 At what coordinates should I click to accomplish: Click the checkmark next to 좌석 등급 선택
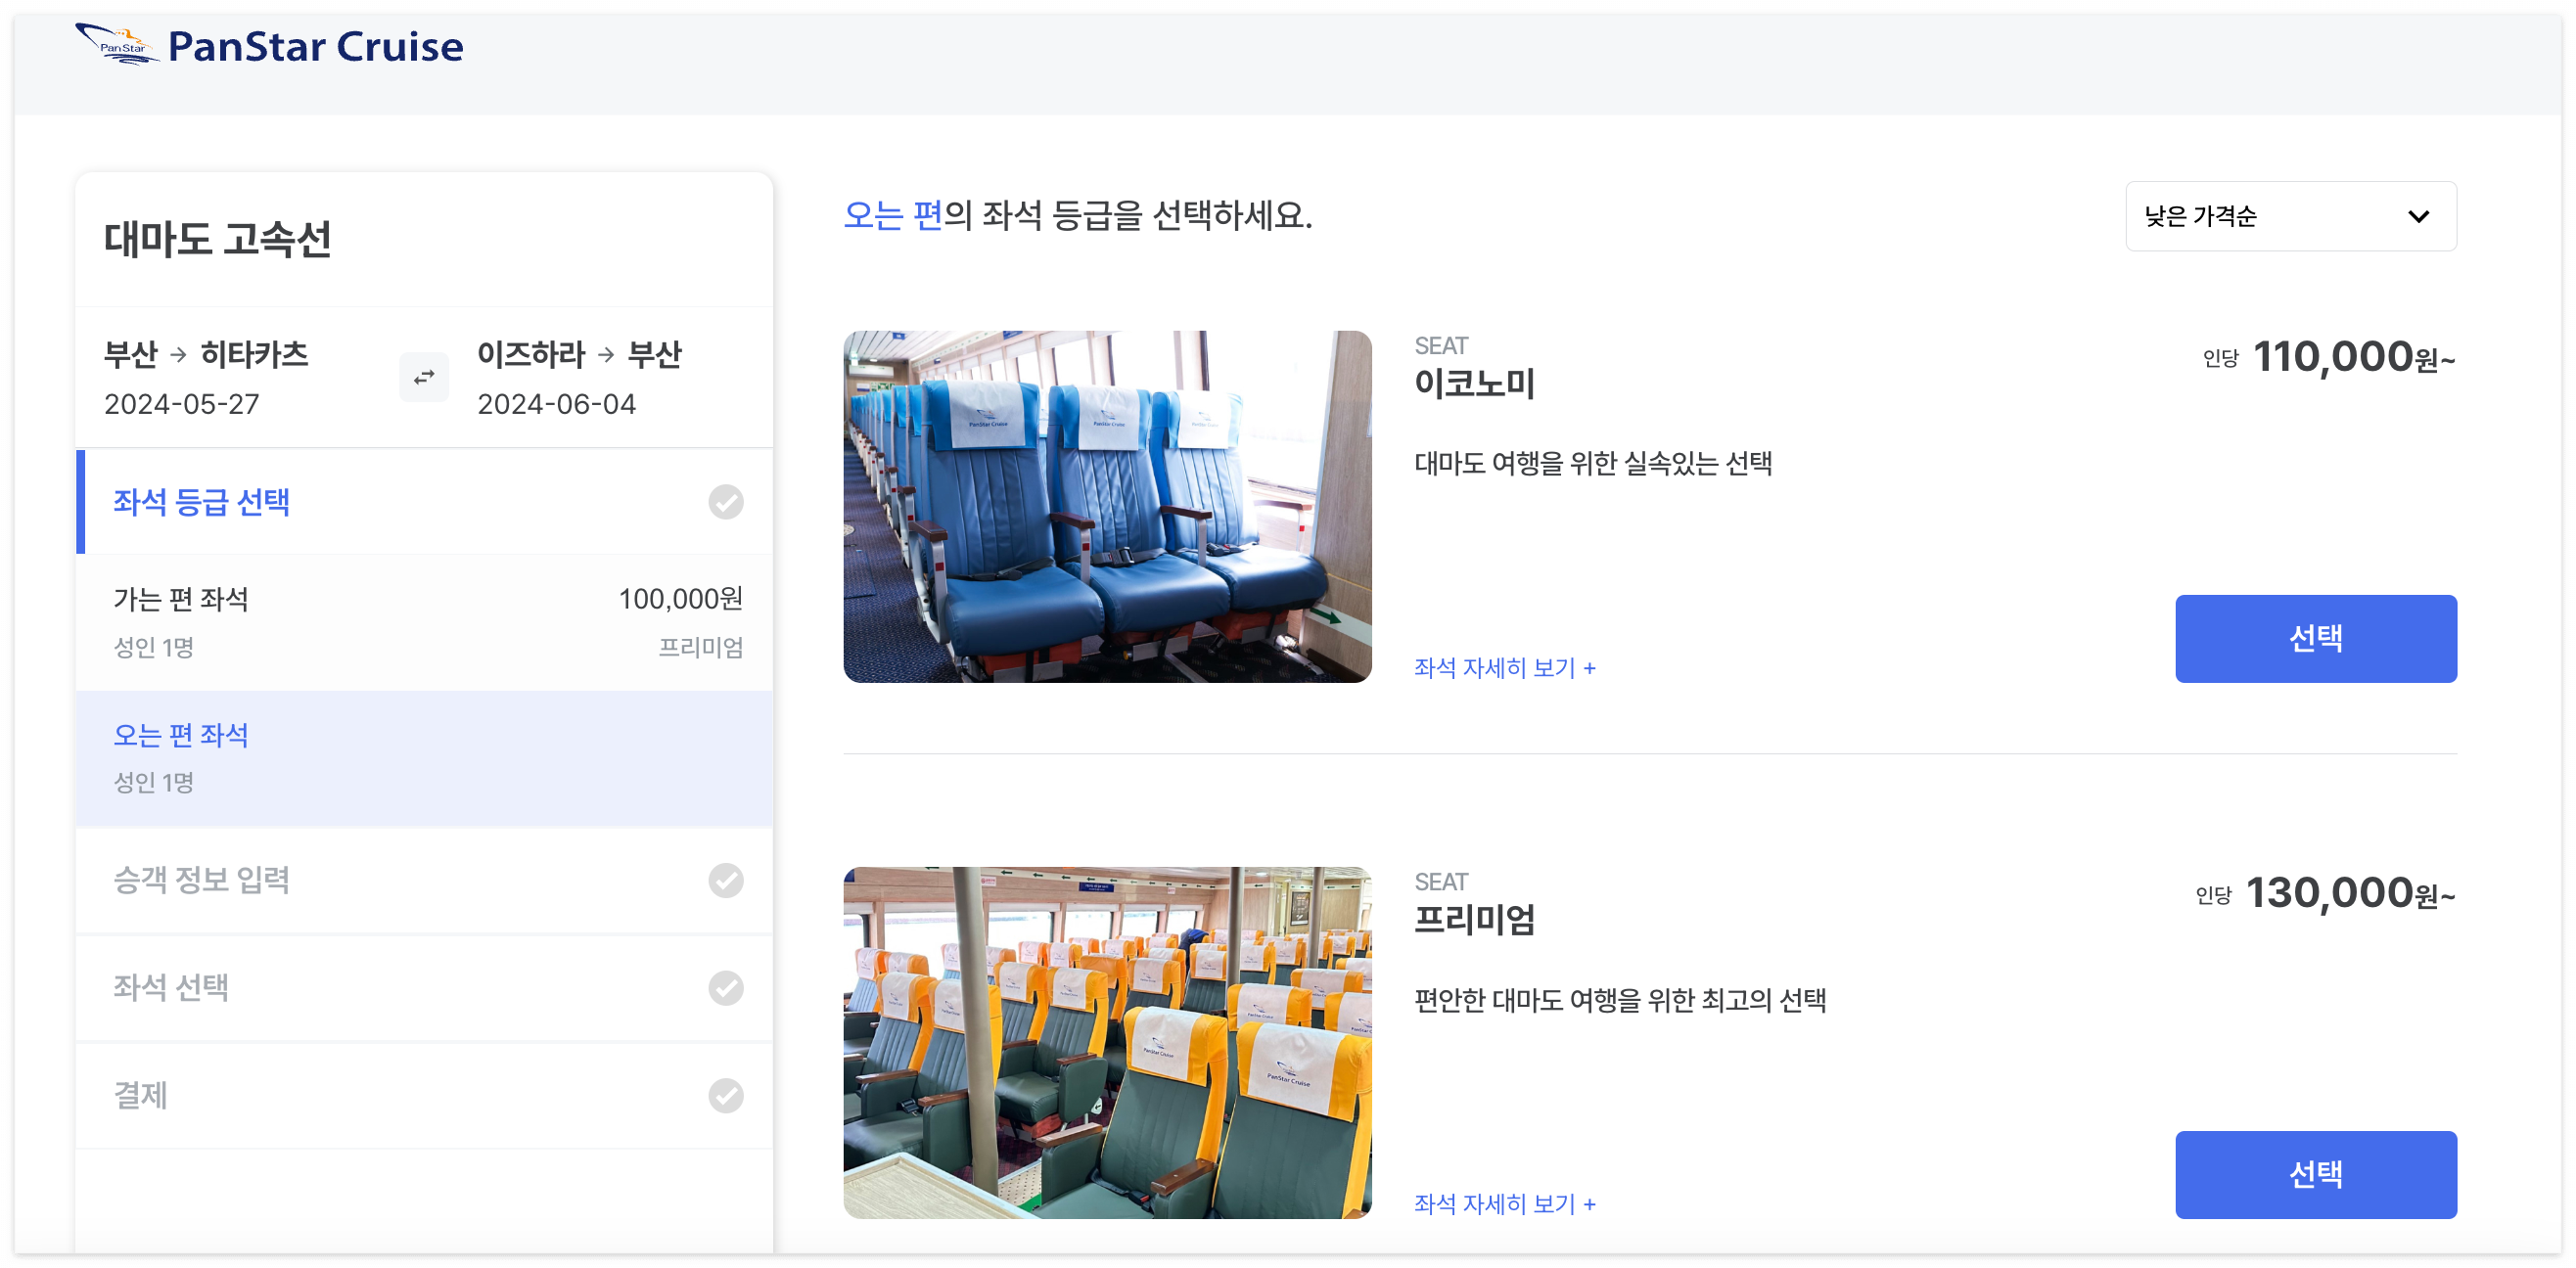(727, 503)
